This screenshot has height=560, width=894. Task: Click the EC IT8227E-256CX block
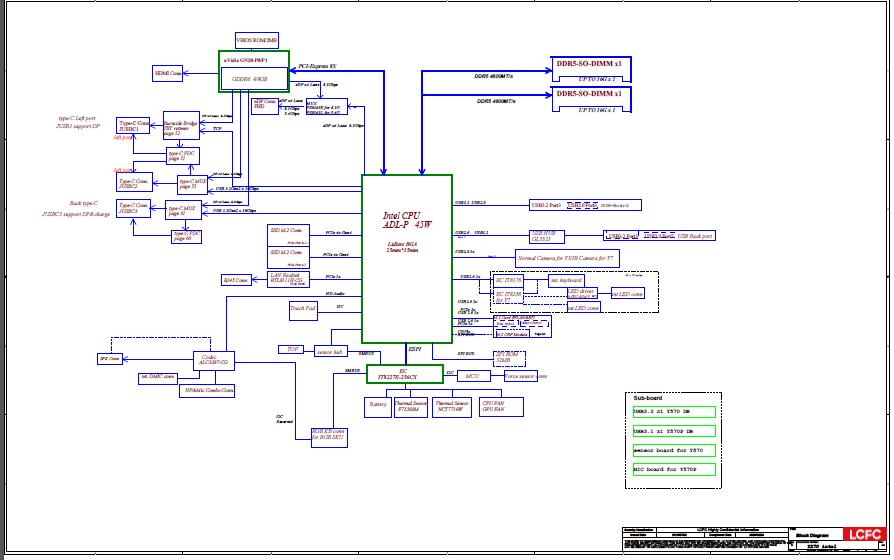coord(404,374)
